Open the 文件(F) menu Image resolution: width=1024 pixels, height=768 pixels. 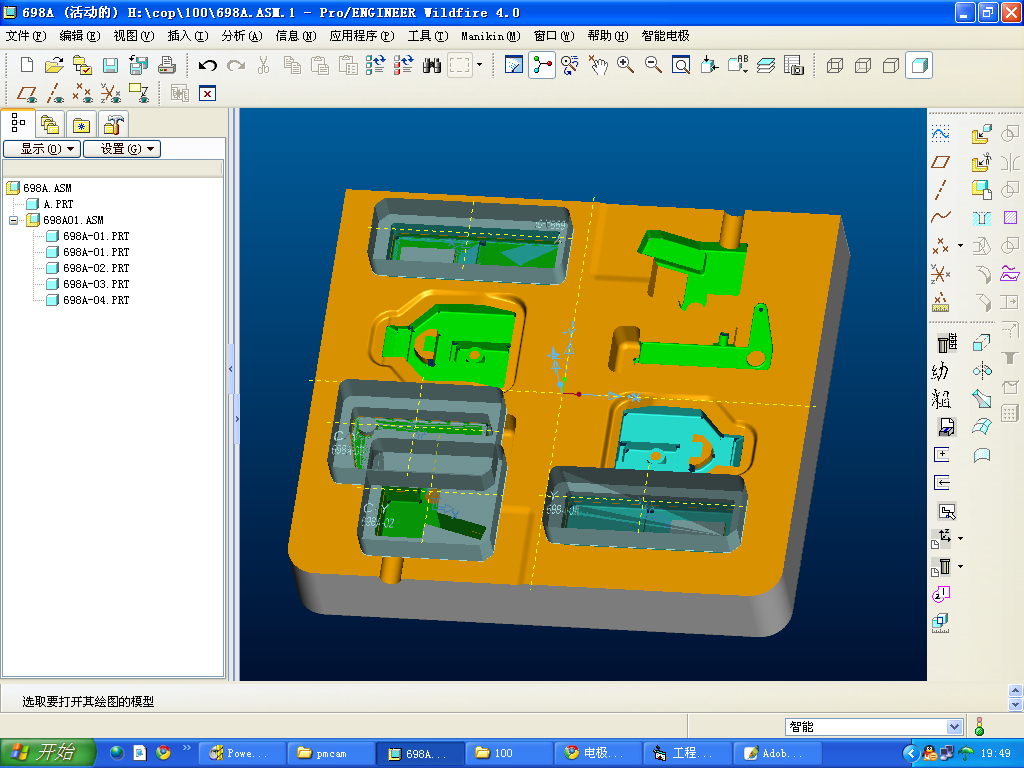(x=26, y=36)
